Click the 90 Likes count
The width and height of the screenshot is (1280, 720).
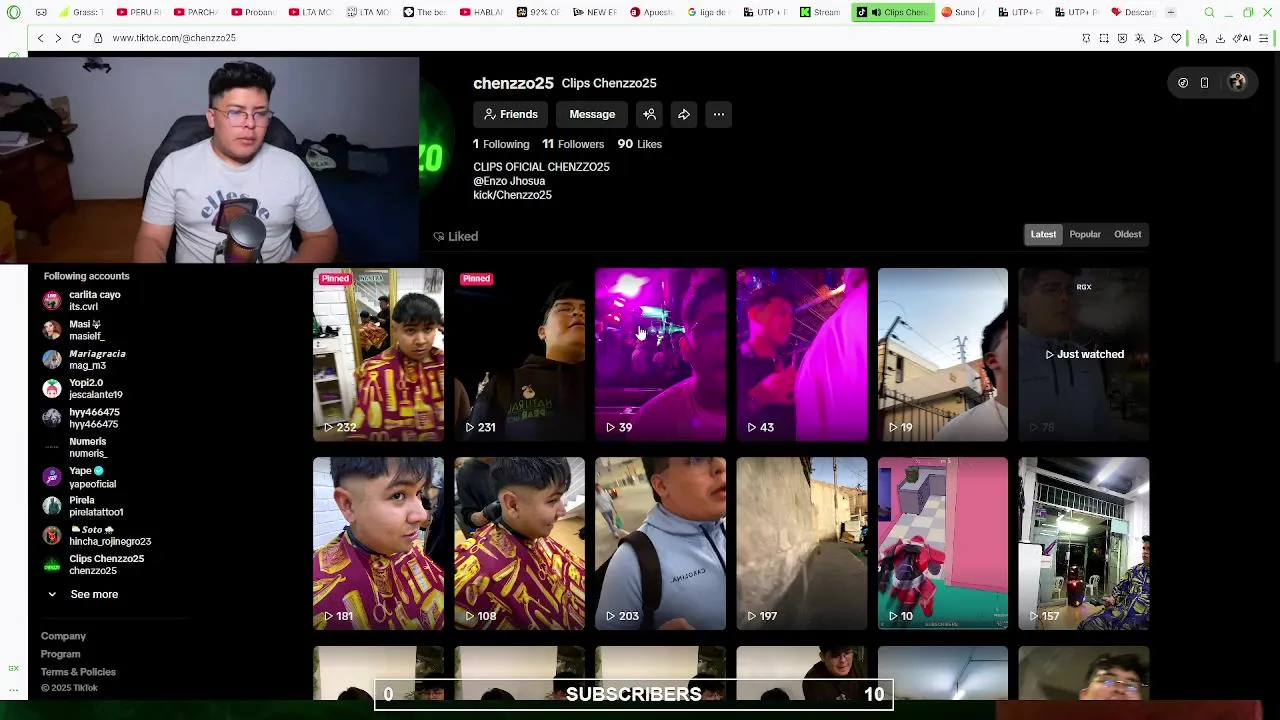coord(639,144)
